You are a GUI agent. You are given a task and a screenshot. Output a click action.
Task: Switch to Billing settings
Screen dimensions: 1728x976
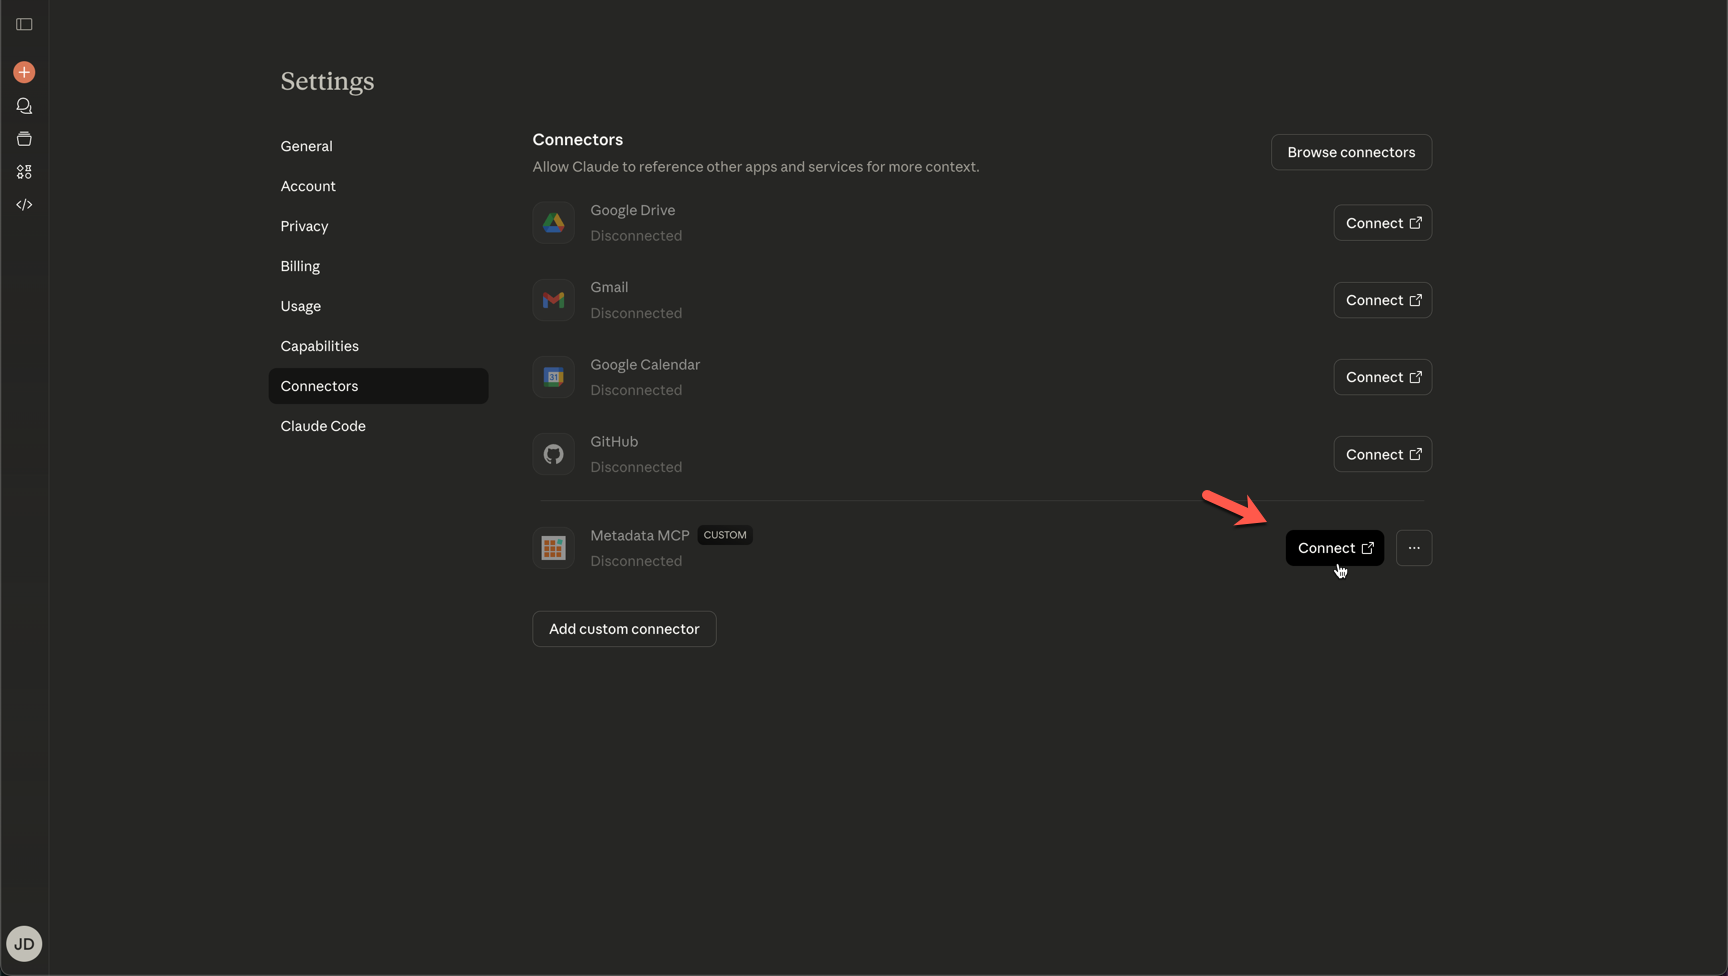(x=300, y=266)
